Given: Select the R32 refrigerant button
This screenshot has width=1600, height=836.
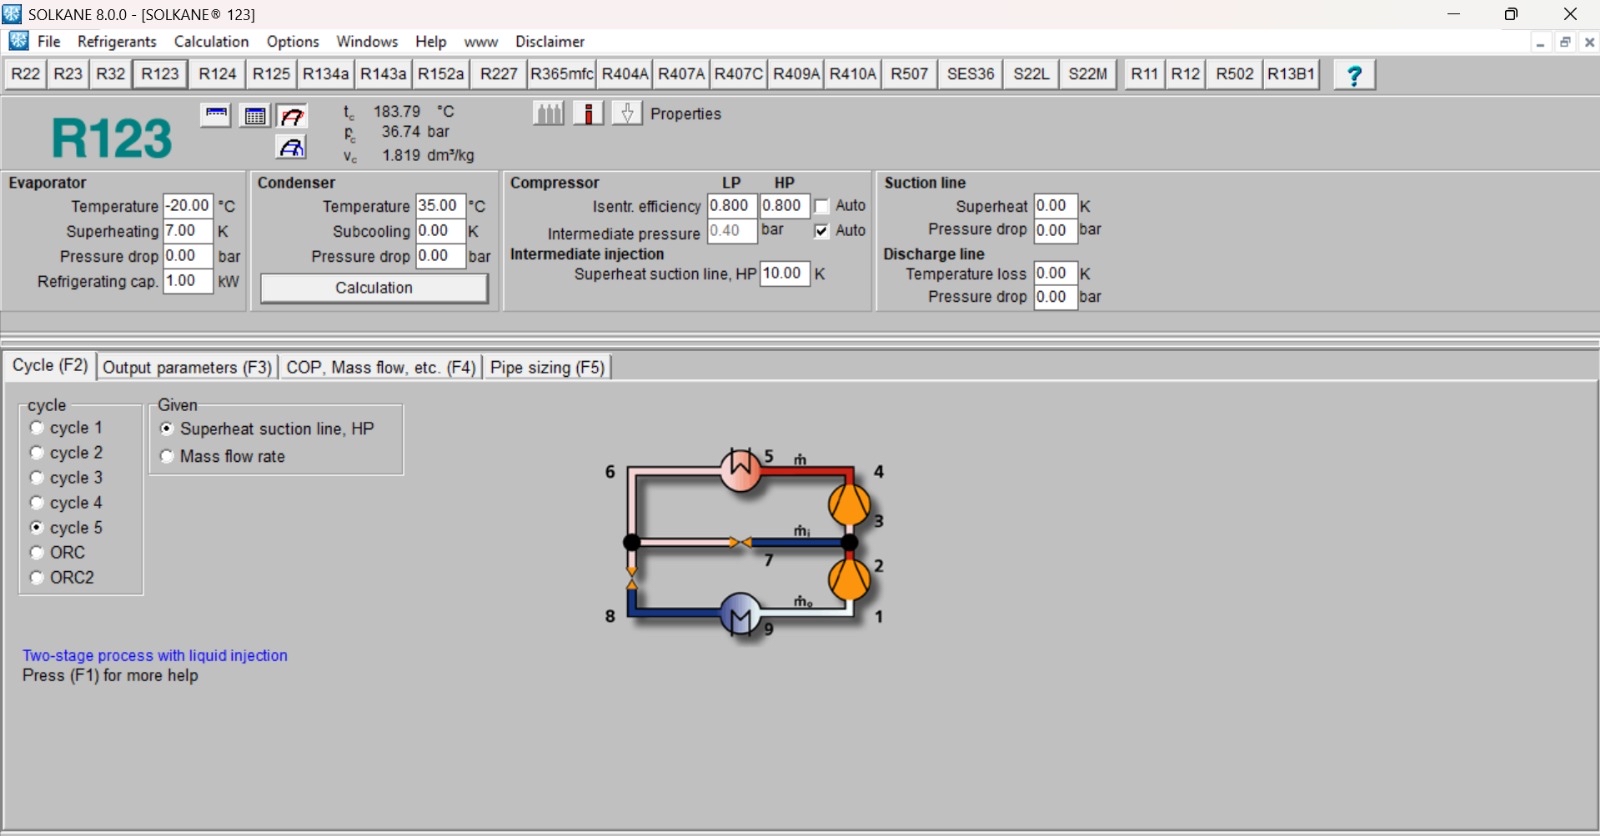Looking at the screenshot, I should click(x=110, y=74).
